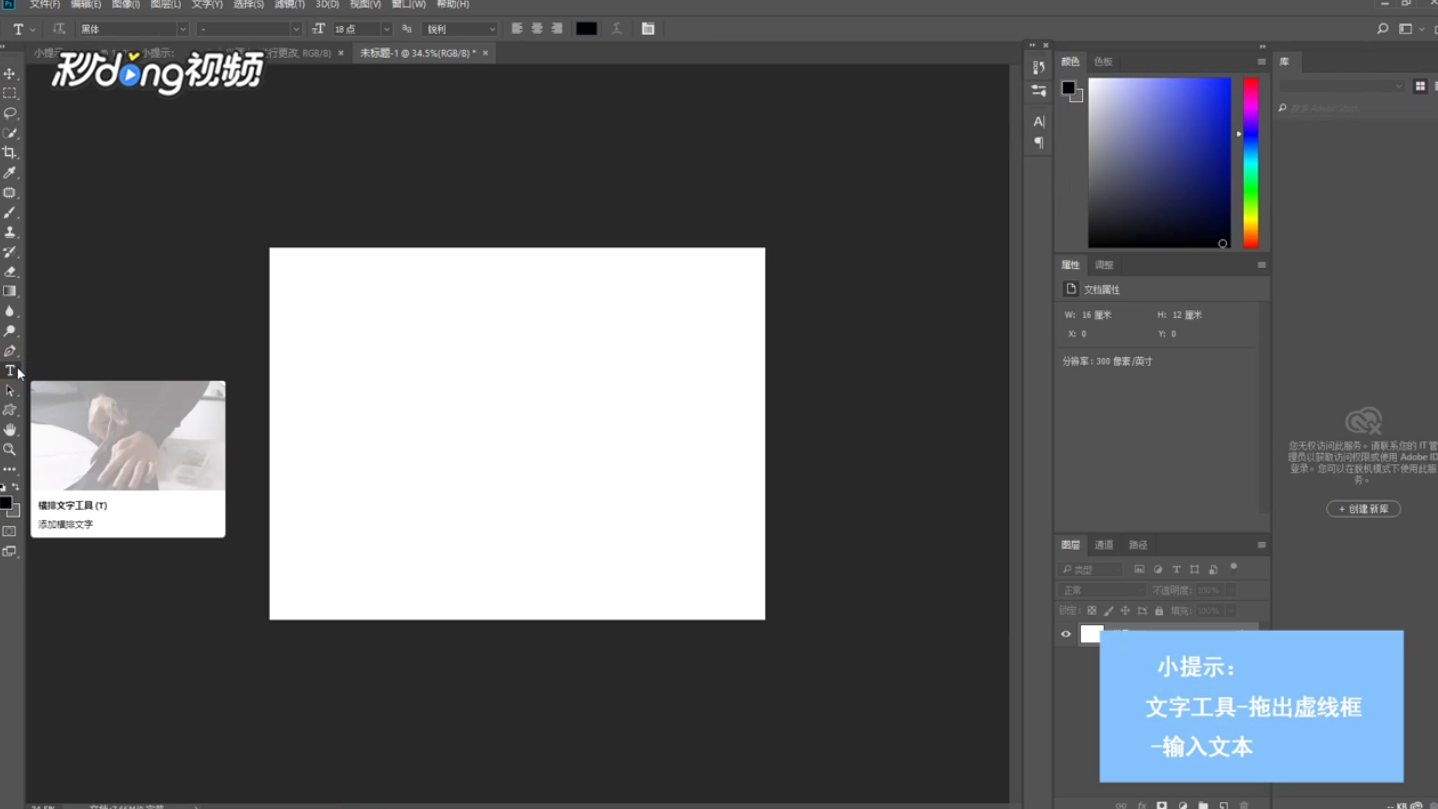Open the Paragraph panel icon
This screenshot has height=809, width=1438.
[x=1038, y=143]
